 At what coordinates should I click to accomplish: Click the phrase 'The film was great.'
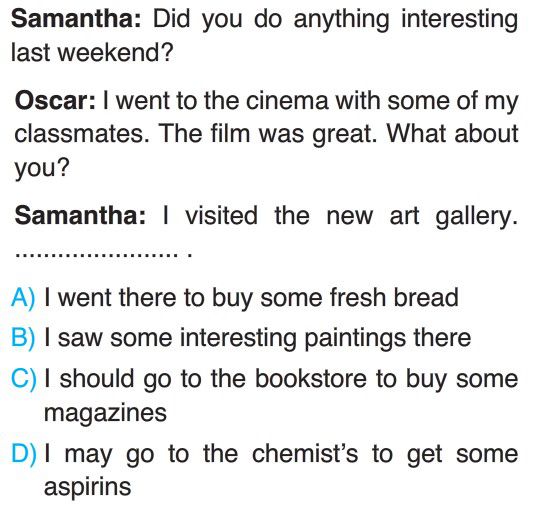268,134
